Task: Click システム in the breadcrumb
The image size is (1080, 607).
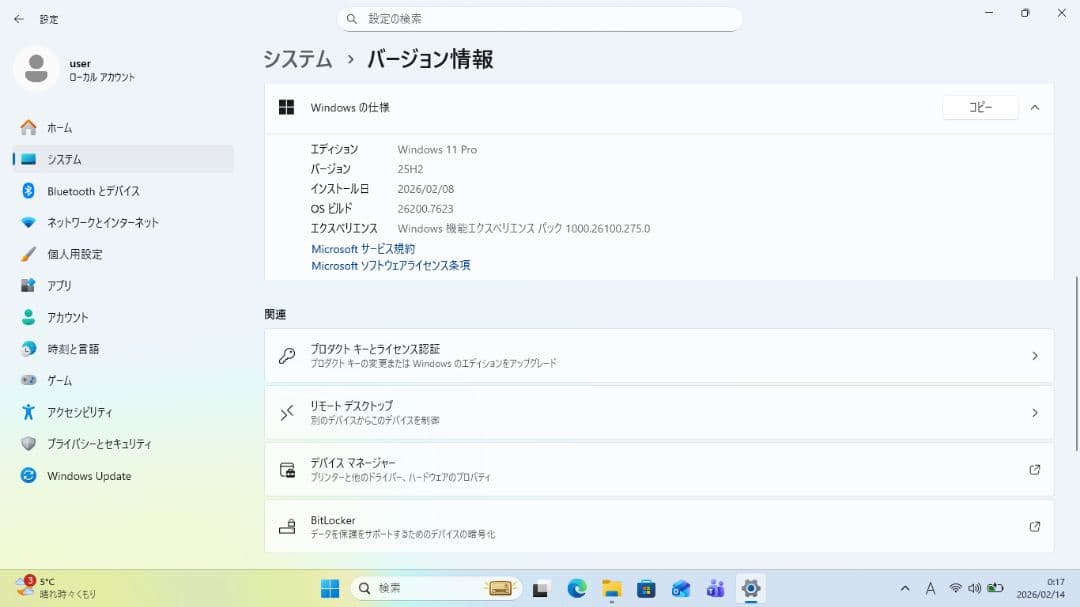Action: pos(298,59)
